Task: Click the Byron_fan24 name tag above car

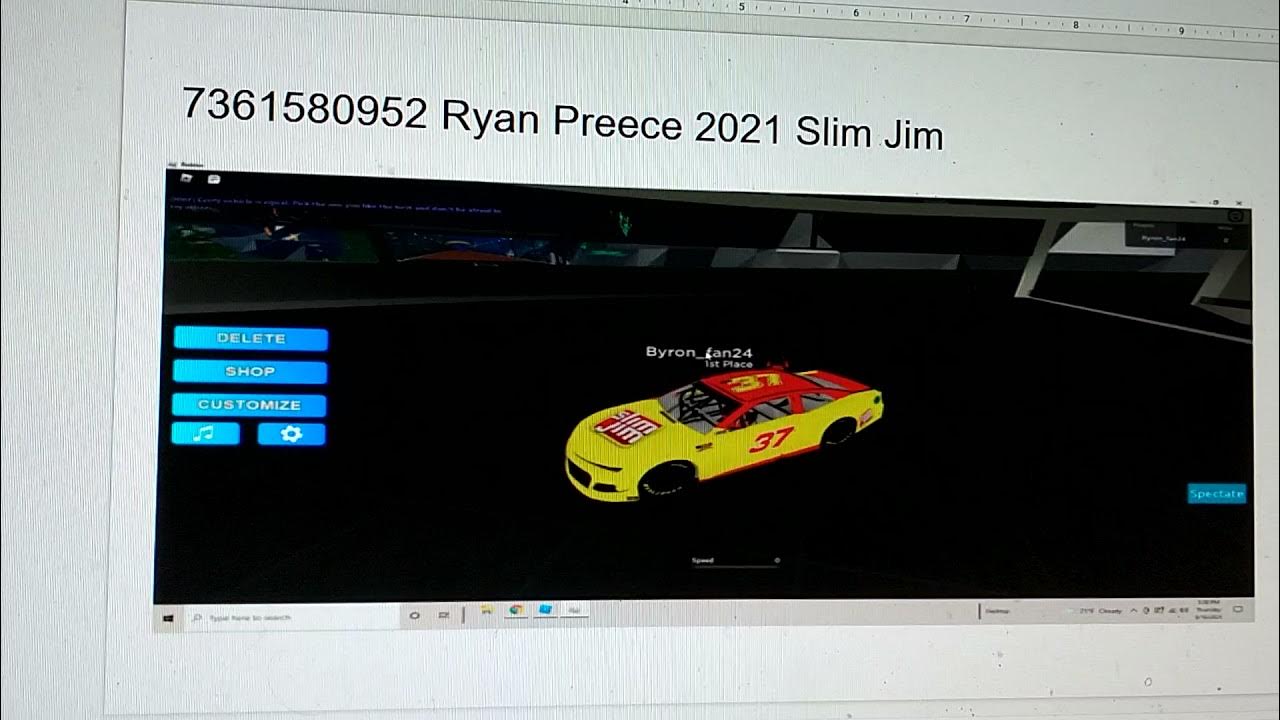Action: click(x=699, y=352)
